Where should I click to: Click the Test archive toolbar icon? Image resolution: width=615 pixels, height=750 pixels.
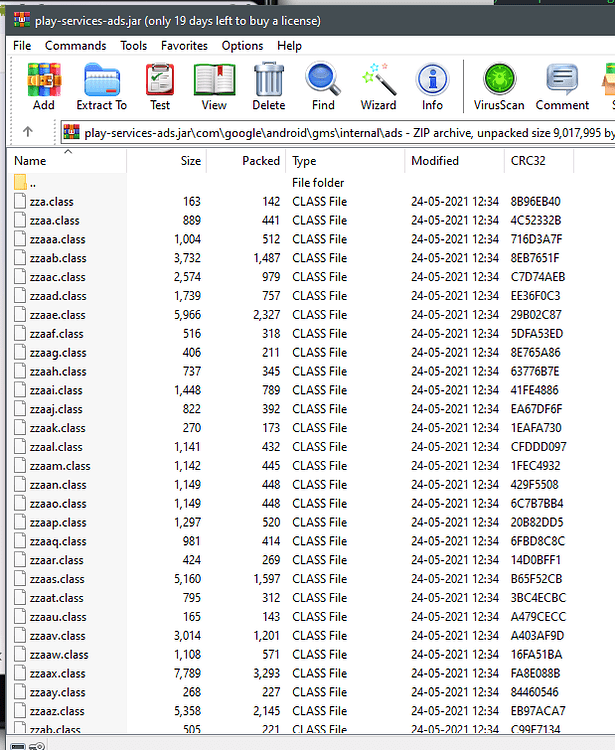click(x=160, y=80)
